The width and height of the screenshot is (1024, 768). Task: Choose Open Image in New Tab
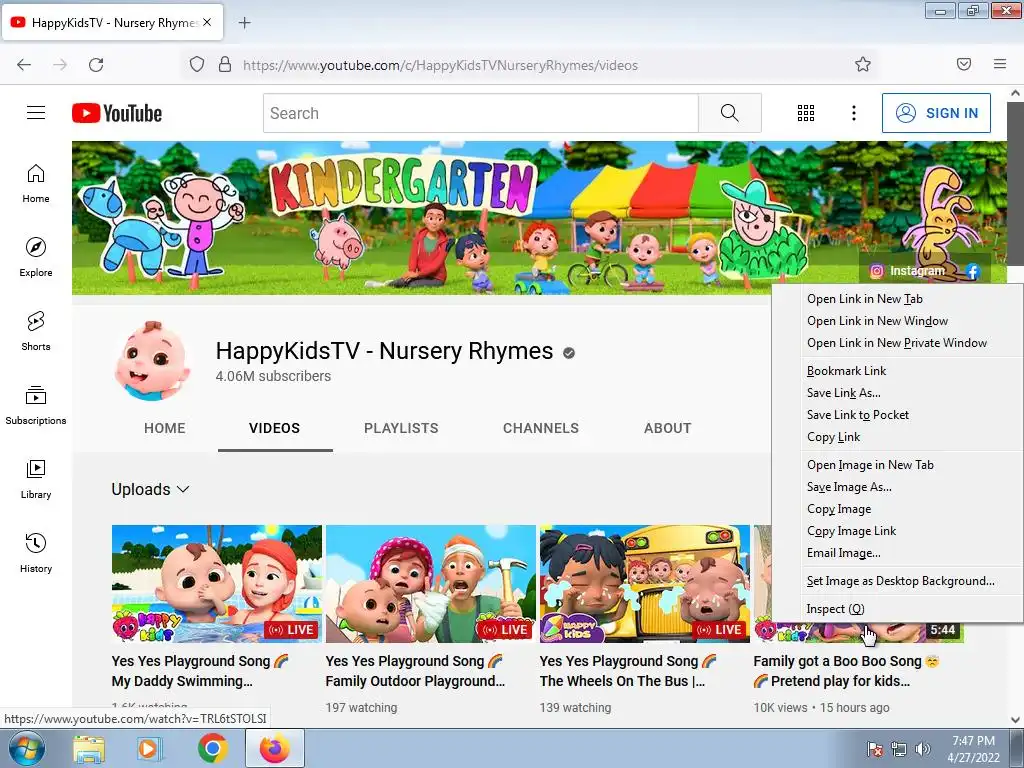[x=897, y=465]
